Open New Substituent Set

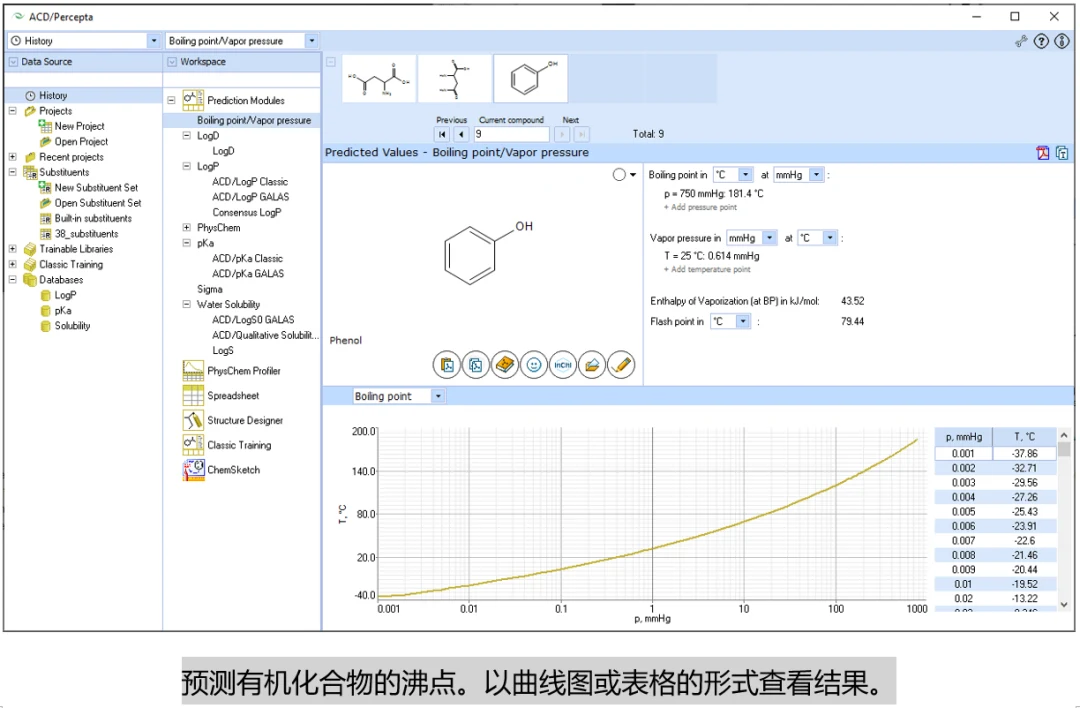pyautogui.click(x=96, y=187)
